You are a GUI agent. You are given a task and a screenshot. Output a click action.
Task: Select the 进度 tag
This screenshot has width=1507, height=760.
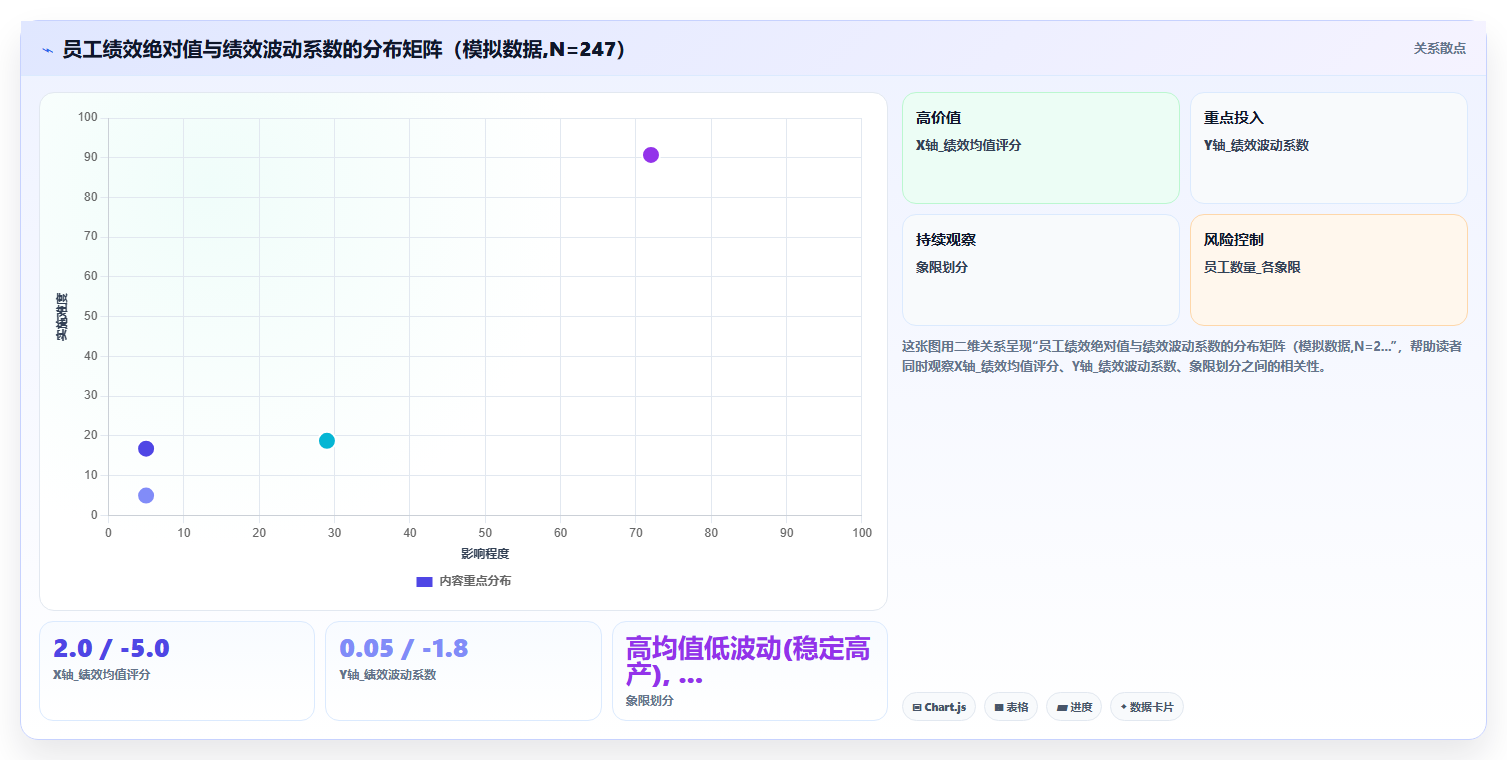tap(1074, 707)
